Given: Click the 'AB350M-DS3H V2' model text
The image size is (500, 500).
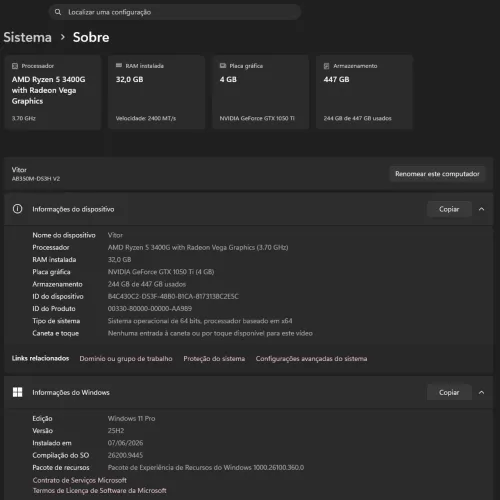Looking at the screenshot, I should point(36,179).
